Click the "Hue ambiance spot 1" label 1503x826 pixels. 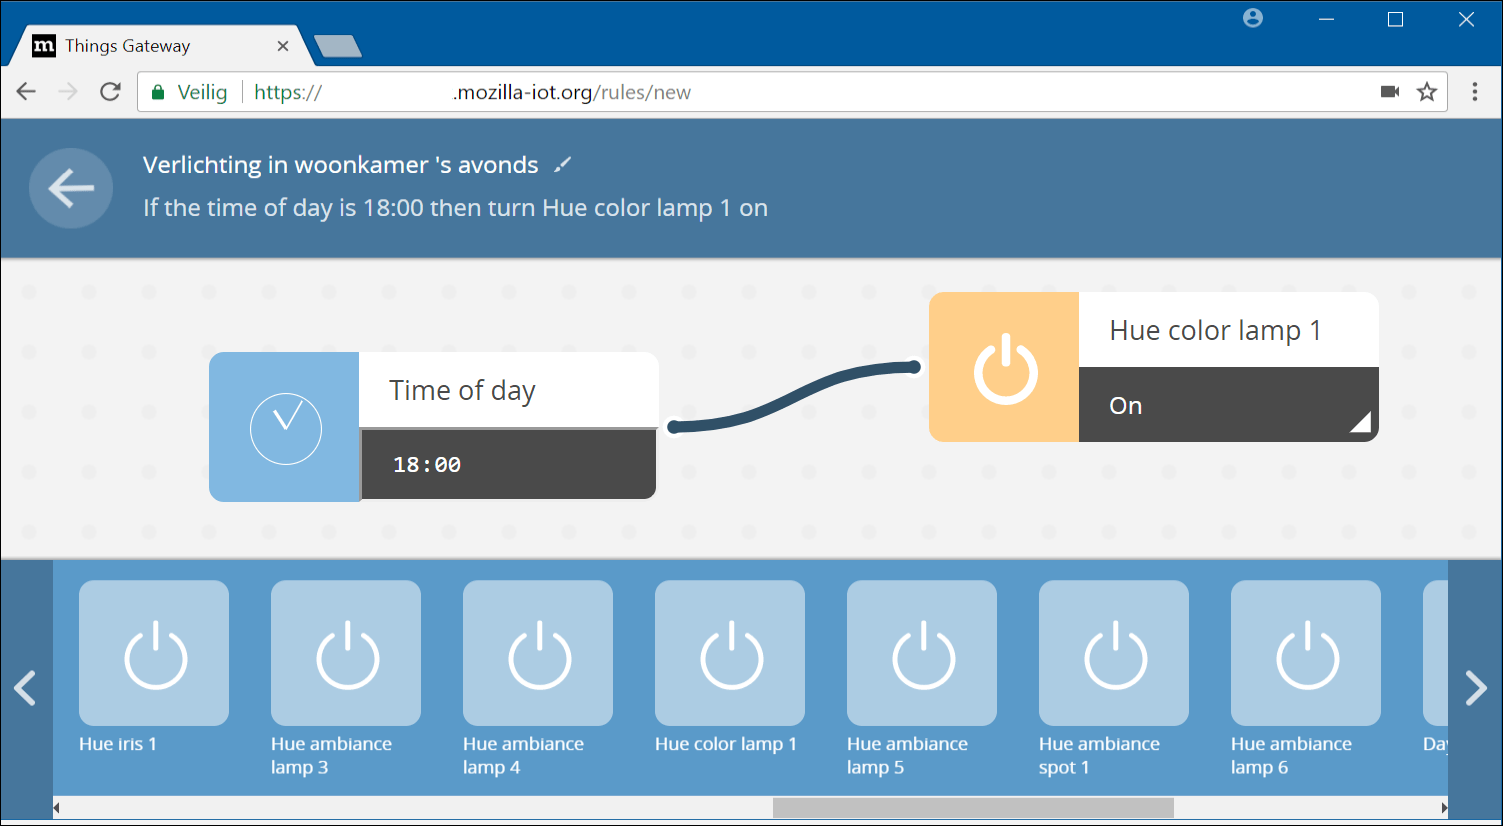(1099, 756)
